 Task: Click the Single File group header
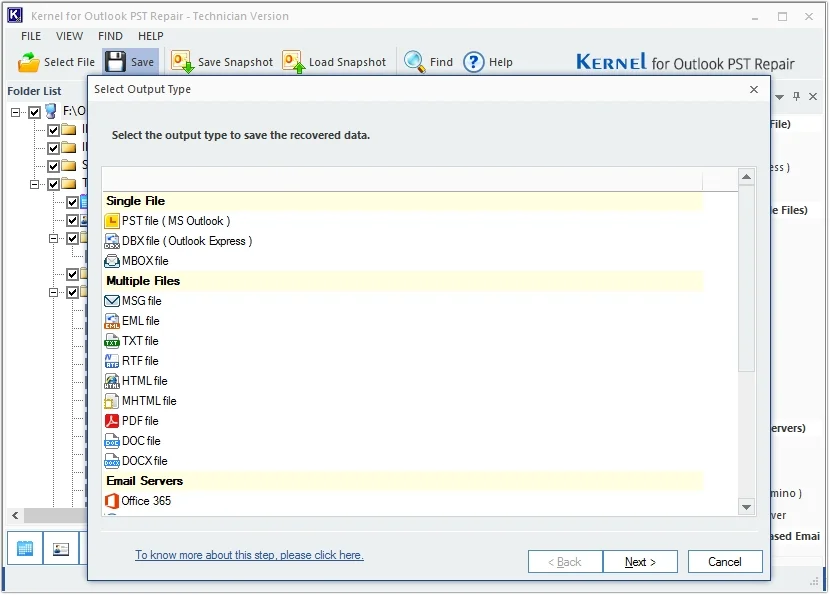pos(403,201)
